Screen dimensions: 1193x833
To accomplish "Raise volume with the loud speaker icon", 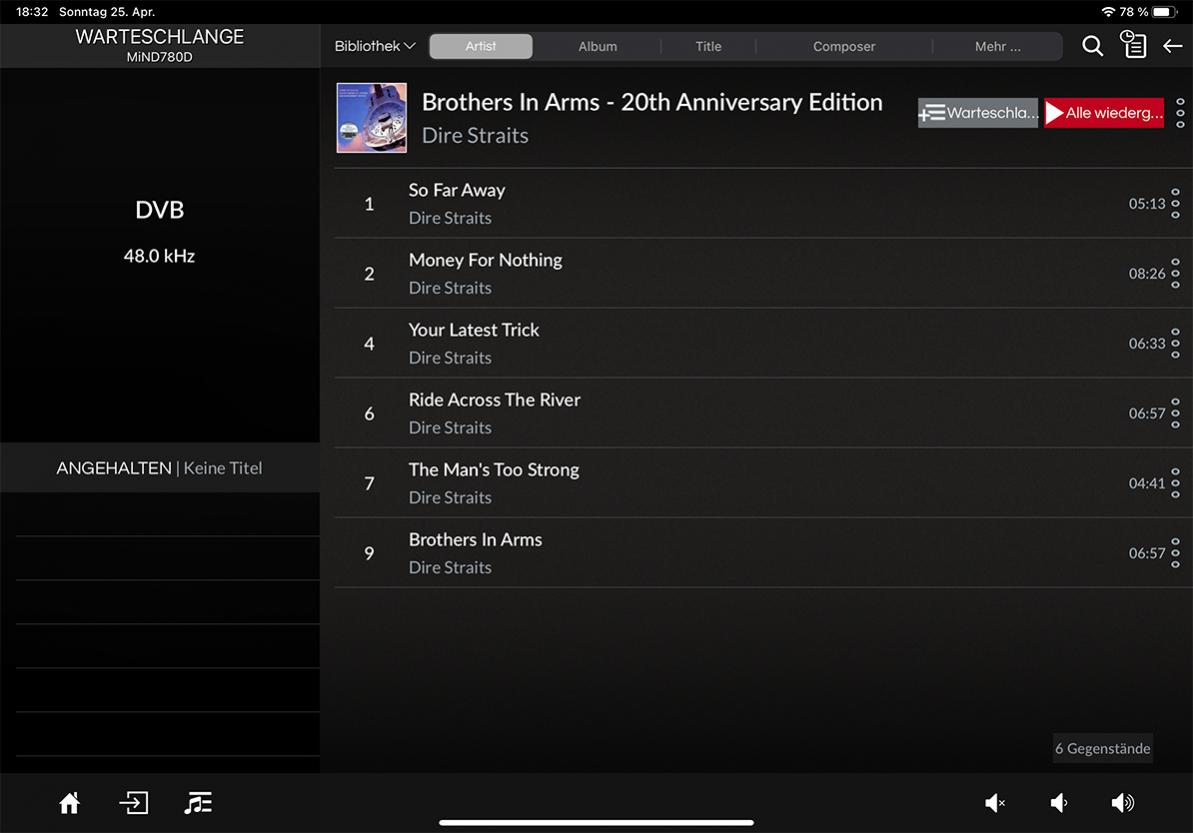I will (1122, 803).
